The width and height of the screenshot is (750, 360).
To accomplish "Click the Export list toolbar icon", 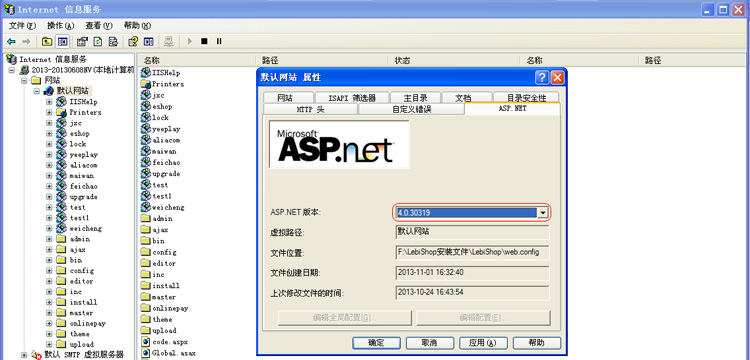I will 113,42.
